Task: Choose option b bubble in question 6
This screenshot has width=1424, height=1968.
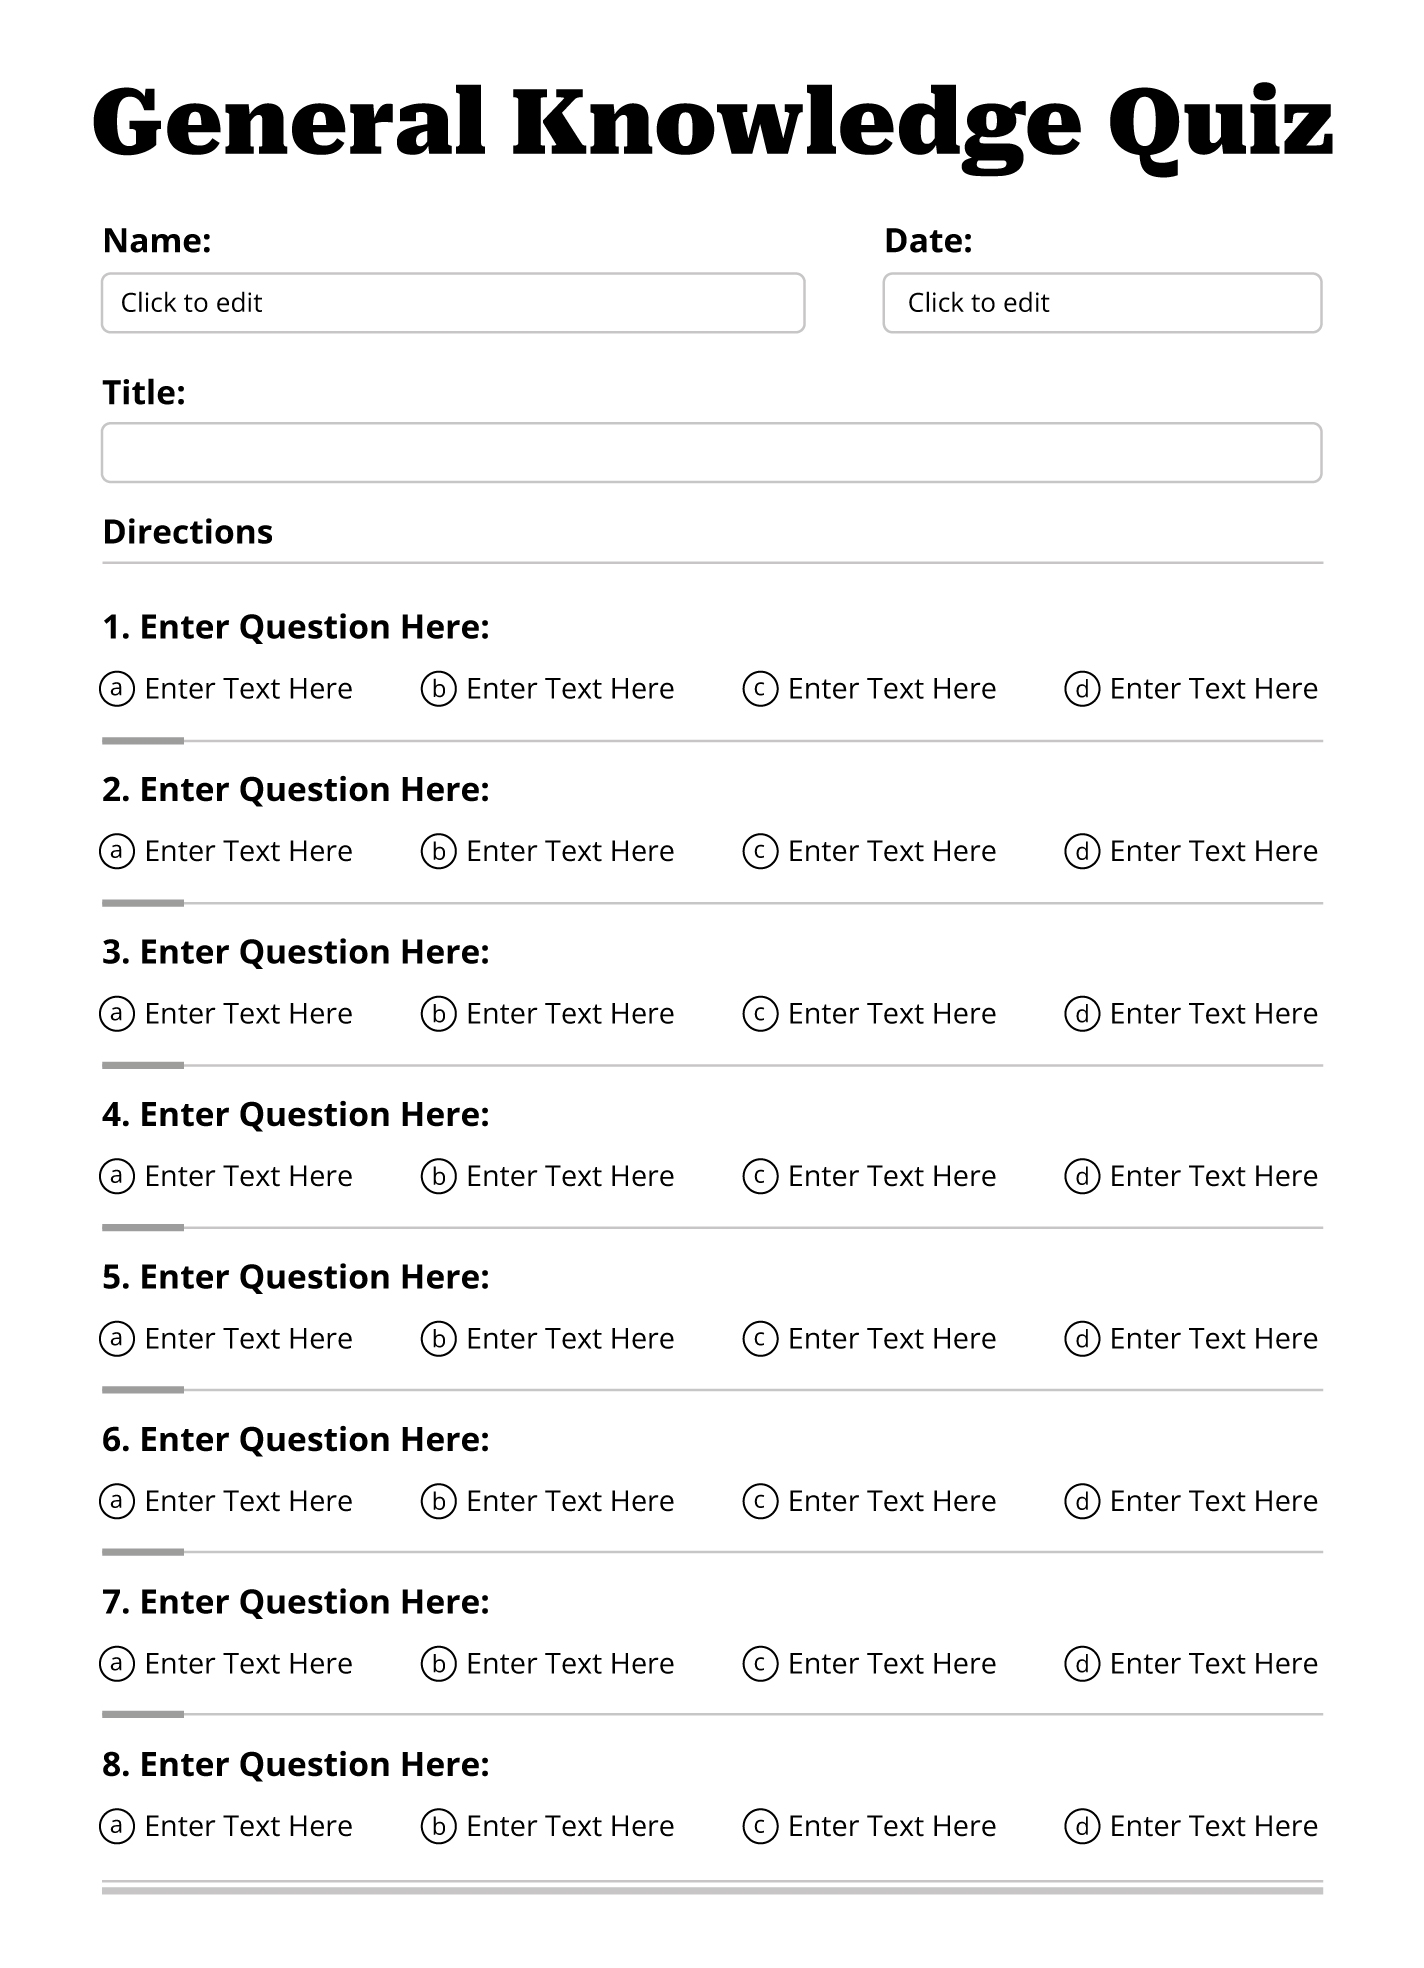Action: pyautogui.click(x=438, y=1501)
